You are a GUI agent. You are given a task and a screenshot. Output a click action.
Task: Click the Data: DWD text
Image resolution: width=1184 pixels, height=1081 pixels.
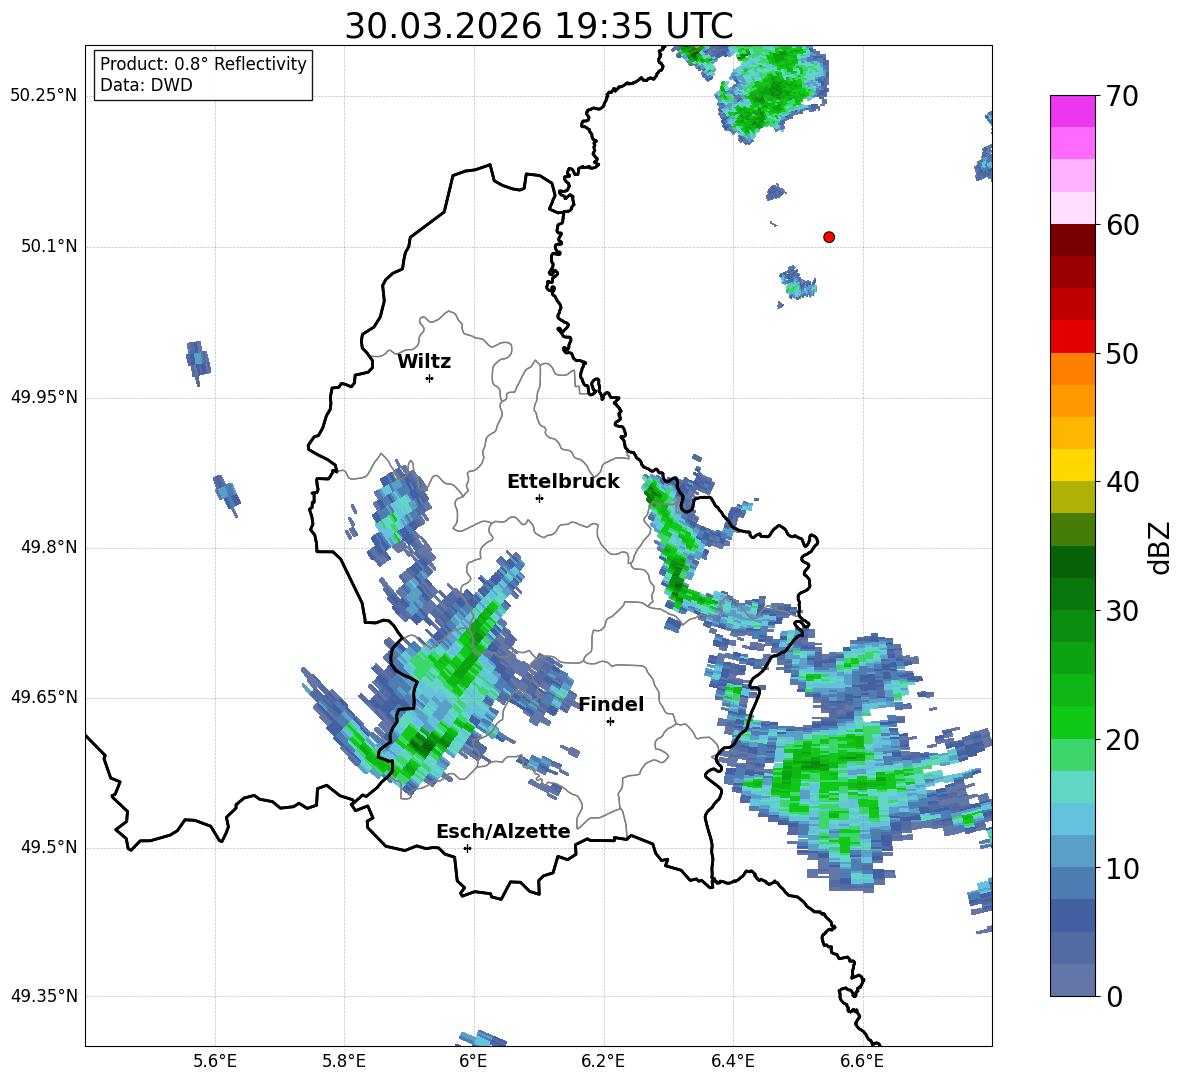[146, 85]
